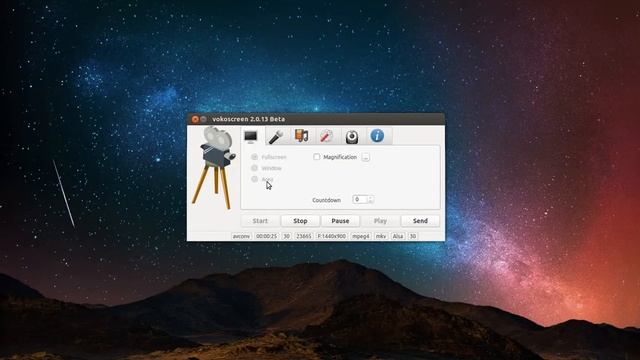The image size is (640, 360).
Task: Click the 'Alsa' status bar entry
Action: (398, 236)
